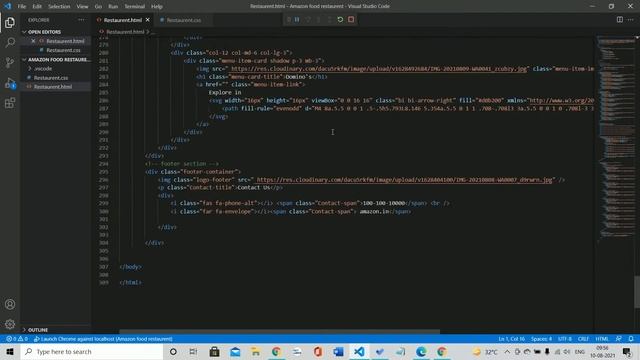Open Mail app from taskbar

tap(235, 351)
